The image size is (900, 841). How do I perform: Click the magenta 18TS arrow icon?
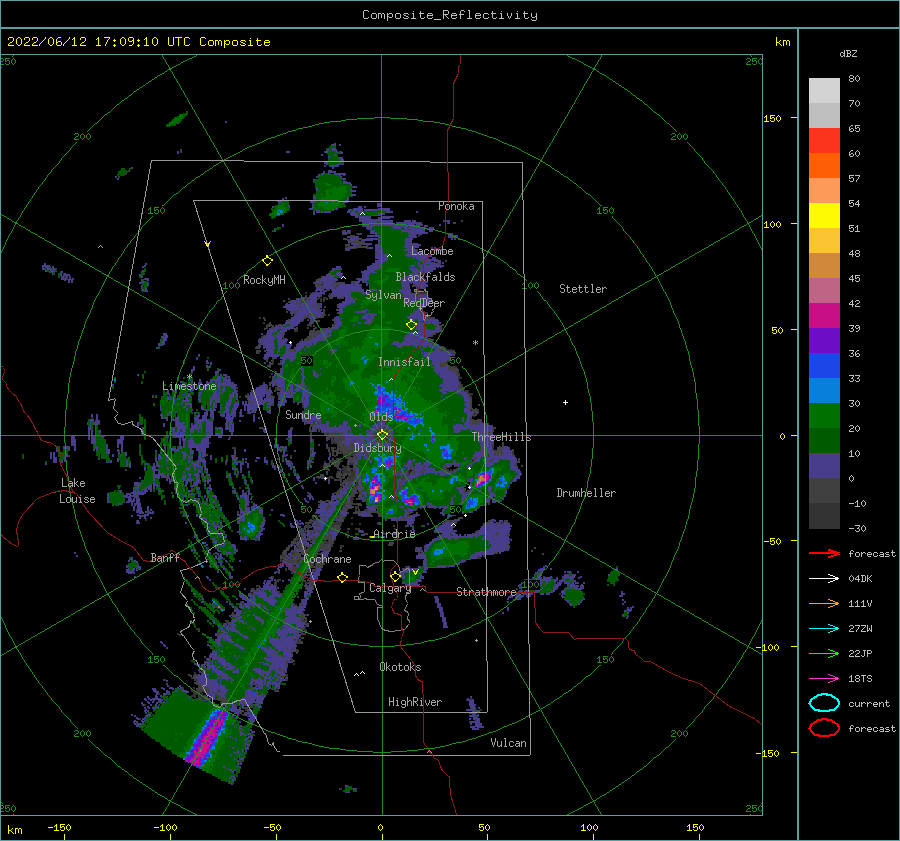tap(824, 679)
